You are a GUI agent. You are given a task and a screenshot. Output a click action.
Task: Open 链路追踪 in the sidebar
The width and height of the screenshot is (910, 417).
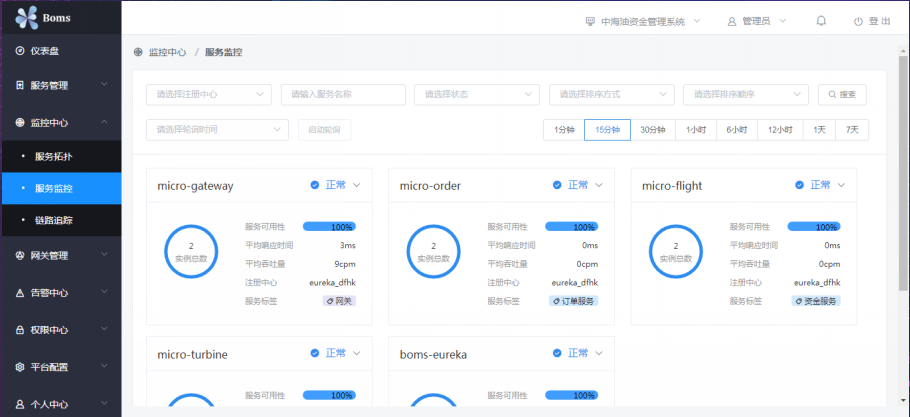tap(62, 220)
